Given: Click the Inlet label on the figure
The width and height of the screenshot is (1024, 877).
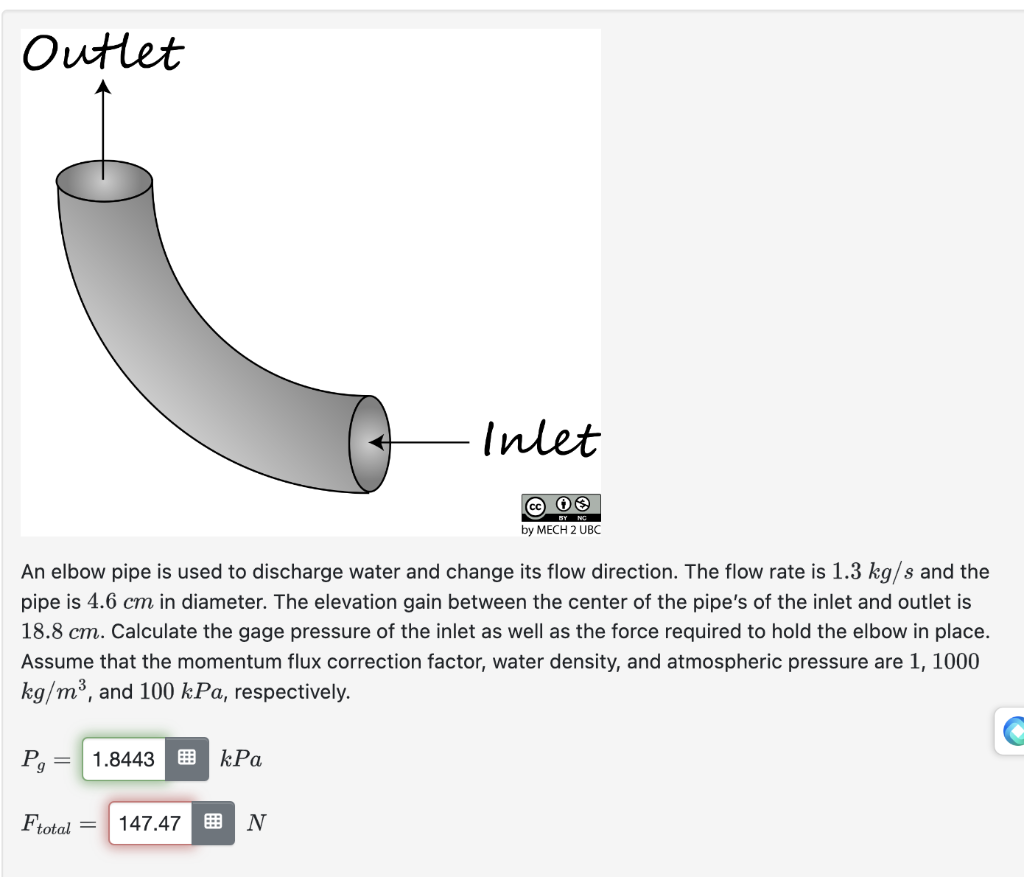Looking at the screenshot, I should tap(540, 440).
